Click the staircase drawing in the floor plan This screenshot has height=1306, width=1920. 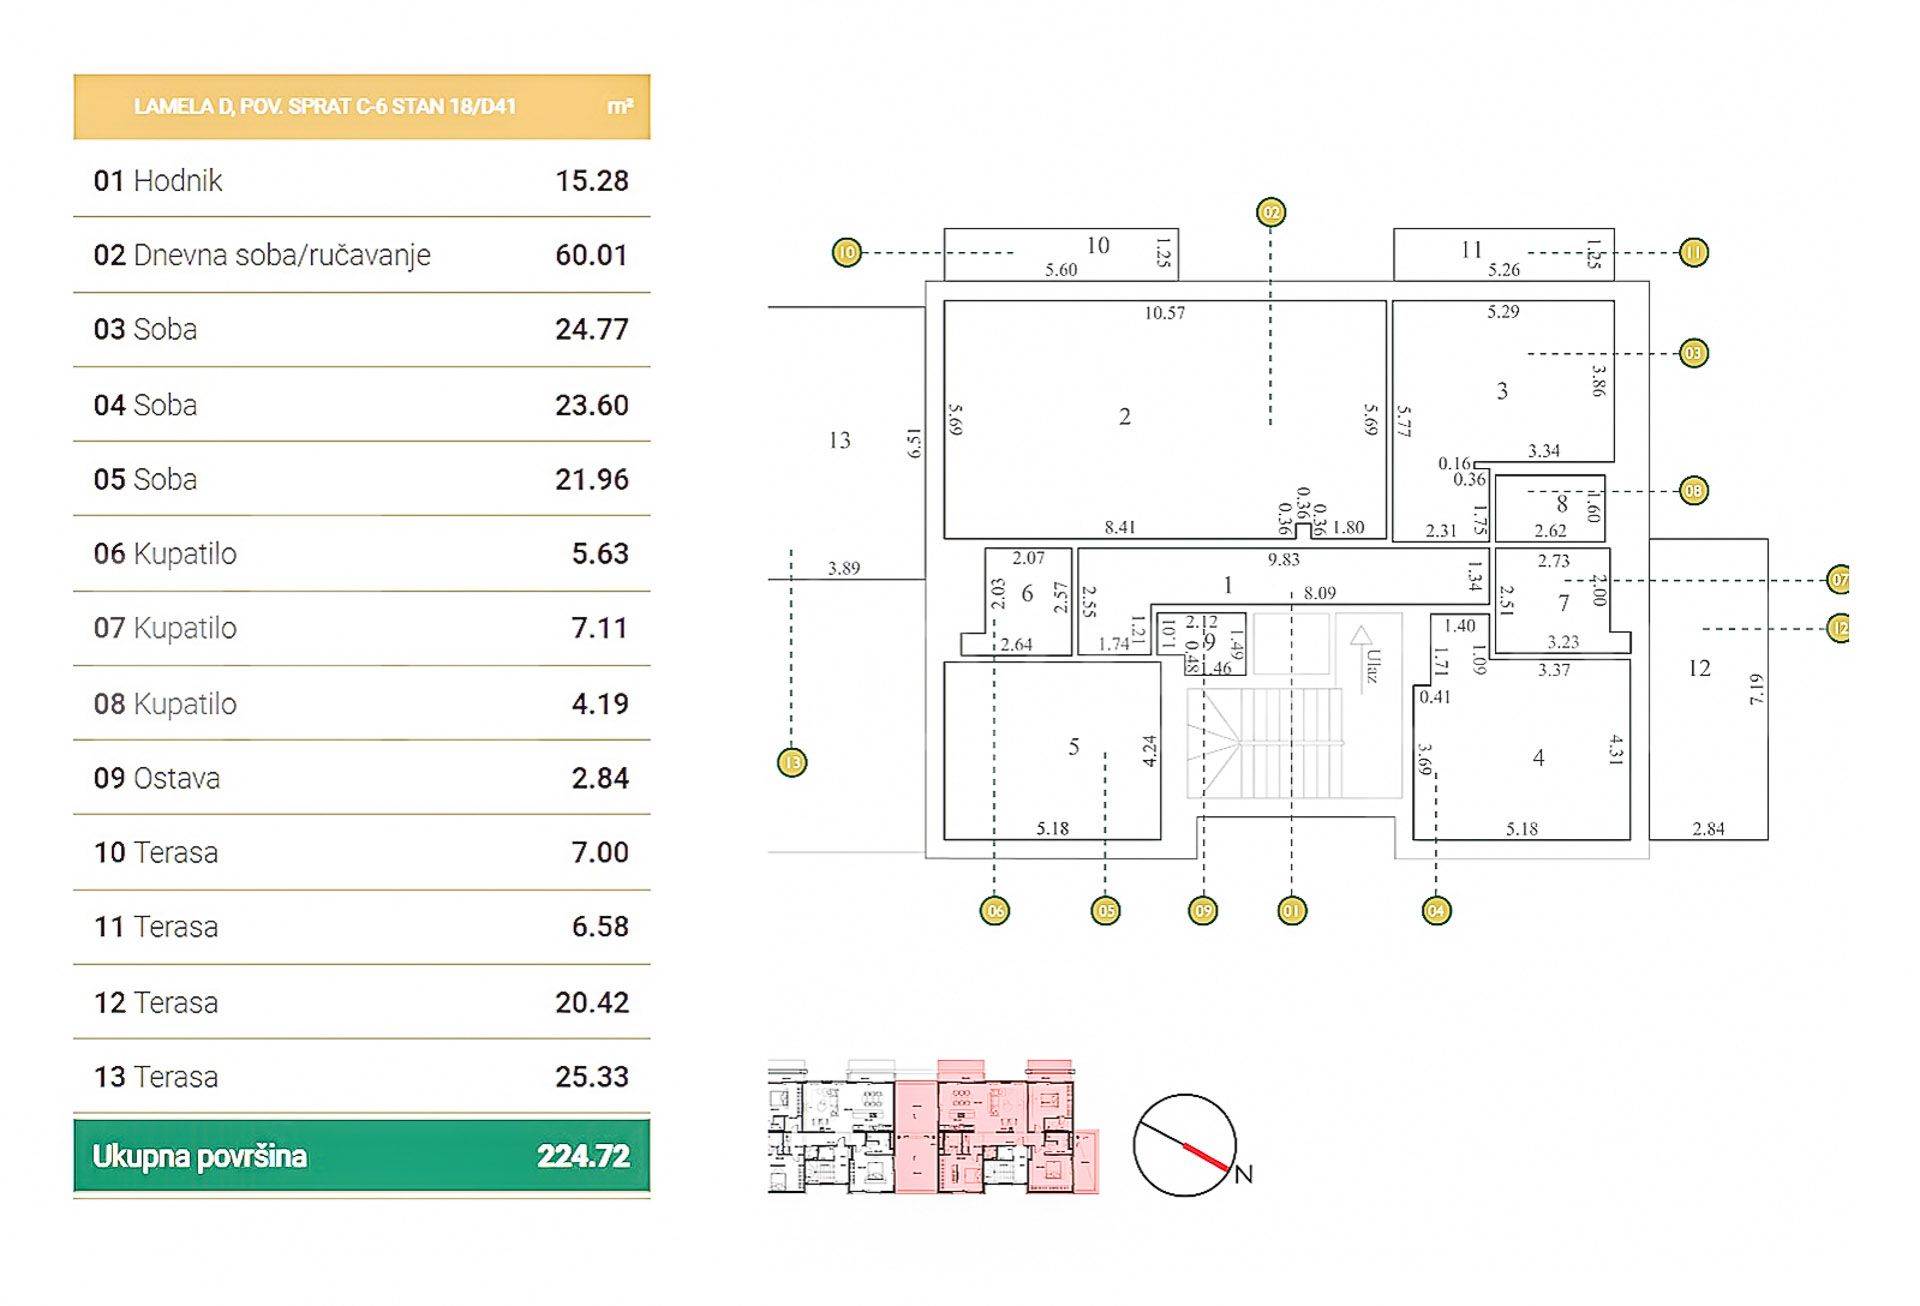[x=1265, y=743]
